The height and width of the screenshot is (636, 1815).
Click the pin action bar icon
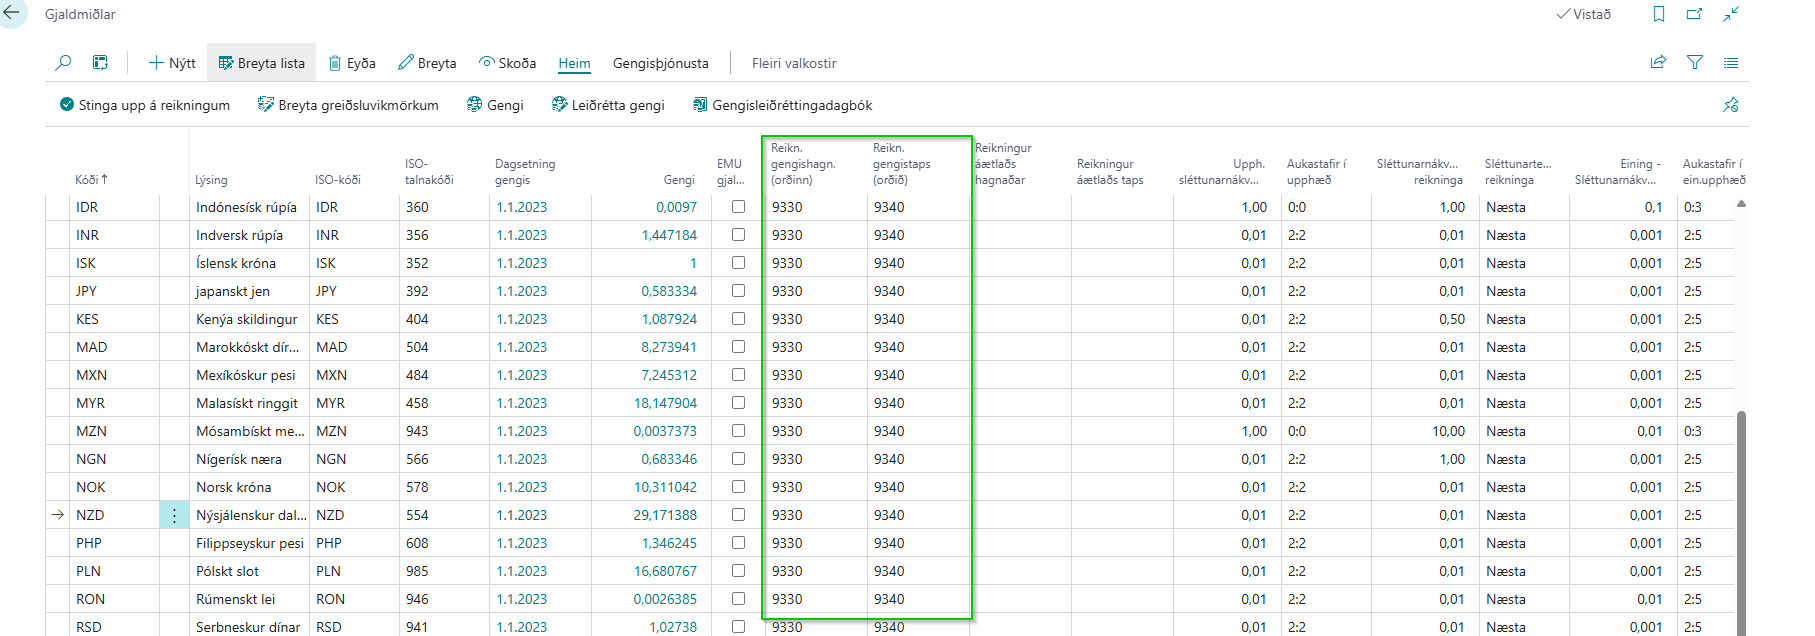click(1731, 105)
